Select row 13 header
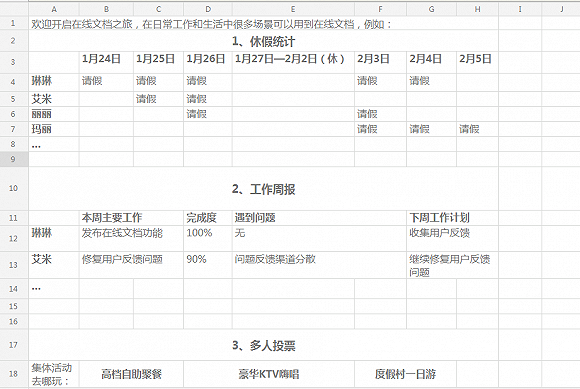Image resolution: width=580 pixels, height=389 pixels. [x=14, y=265]
